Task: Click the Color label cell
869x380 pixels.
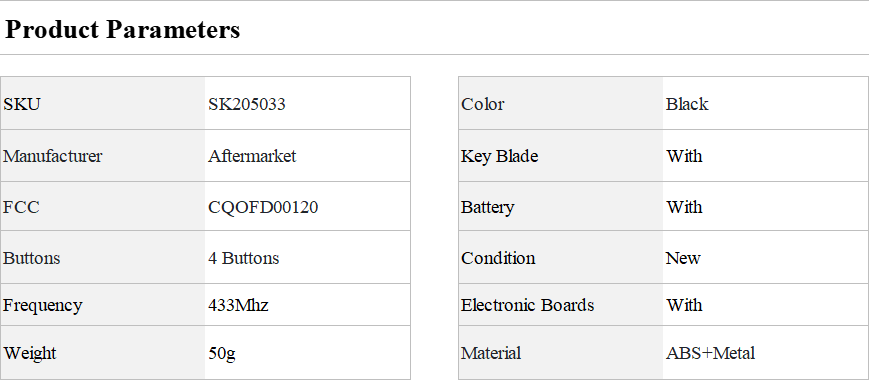Action: [x=561, y=104]
